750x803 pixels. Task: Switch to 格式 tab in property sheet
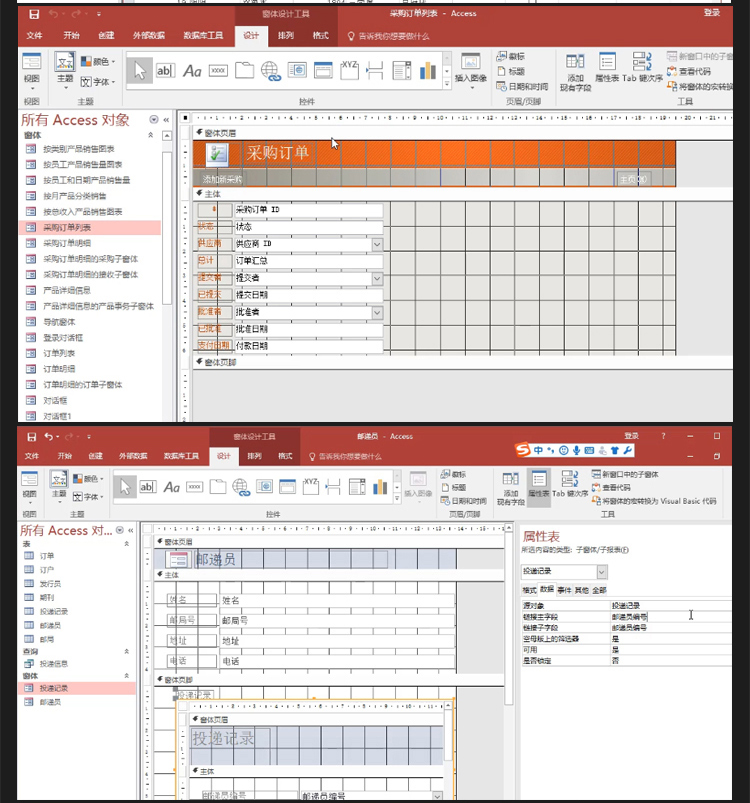[x=529, y=590]
